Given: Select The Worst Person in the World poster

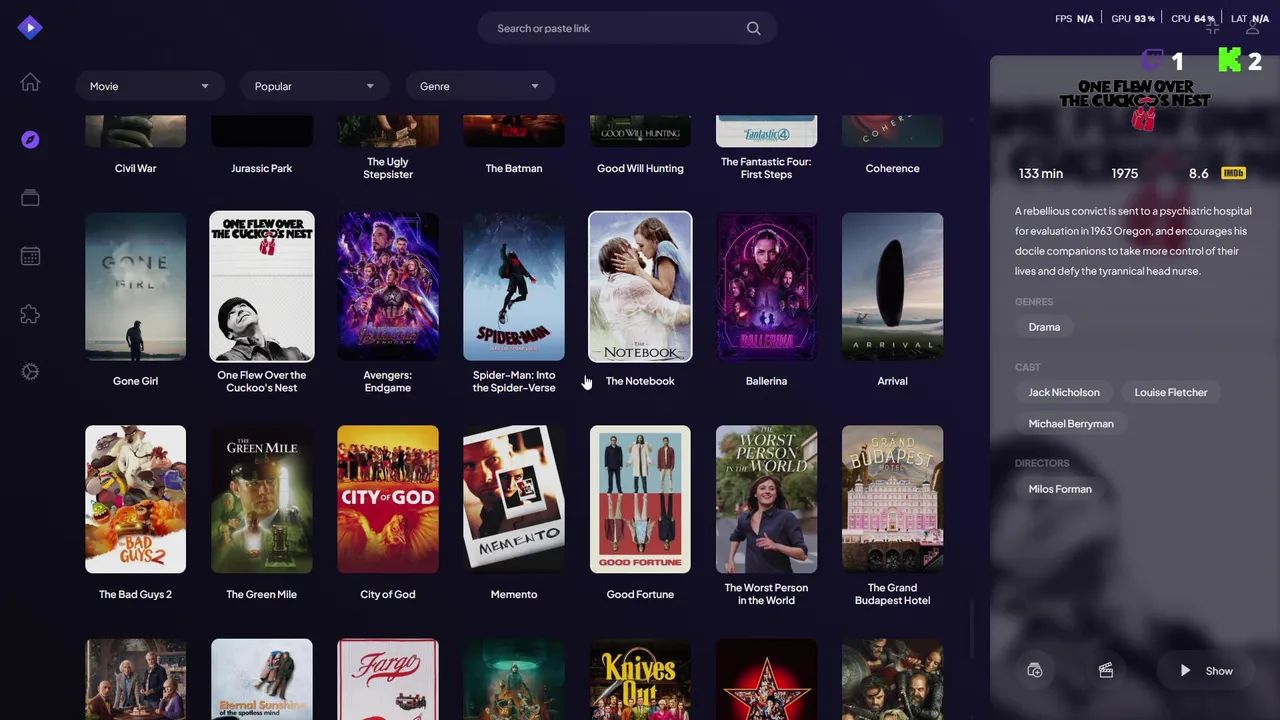Looking at the screenshot, I should pos(766,499).
